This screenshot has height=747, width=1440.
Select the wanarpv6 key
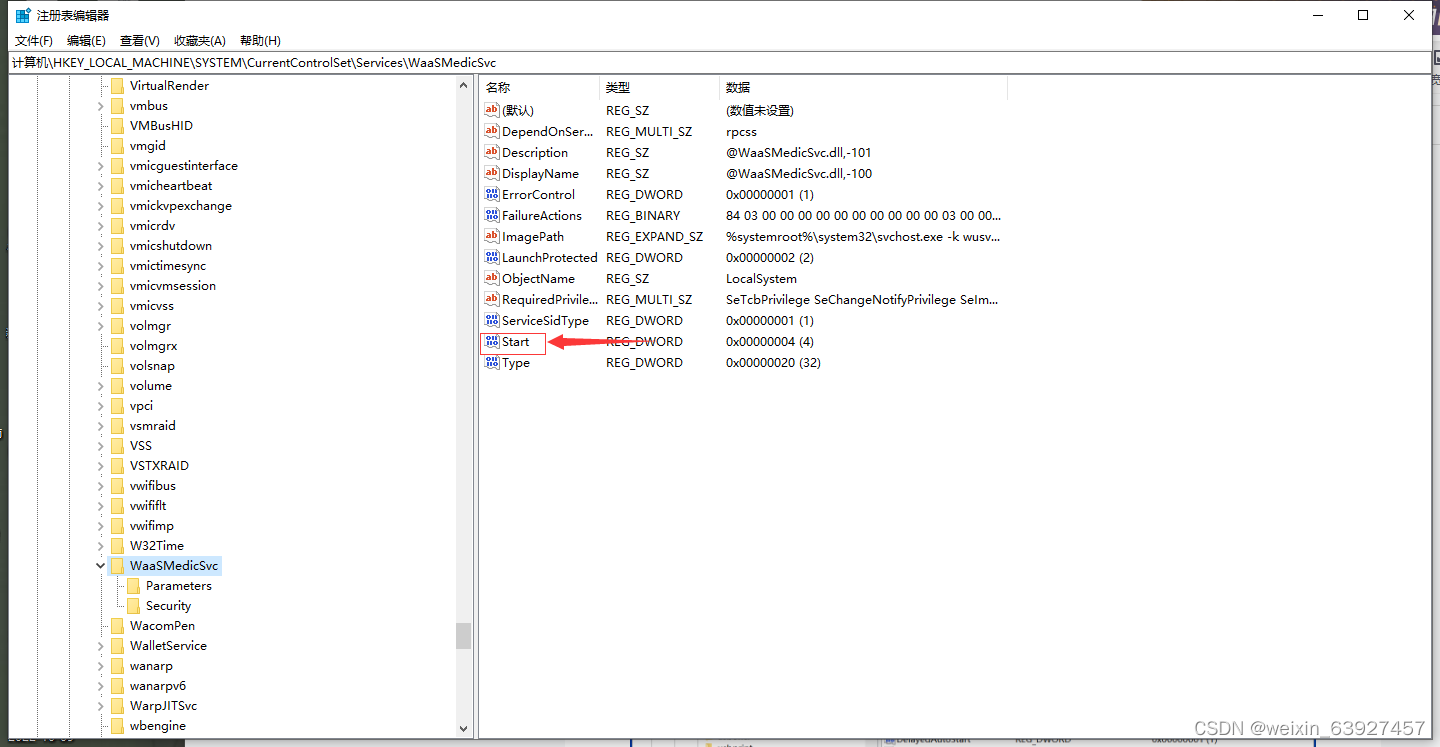(x=158, y=686)
